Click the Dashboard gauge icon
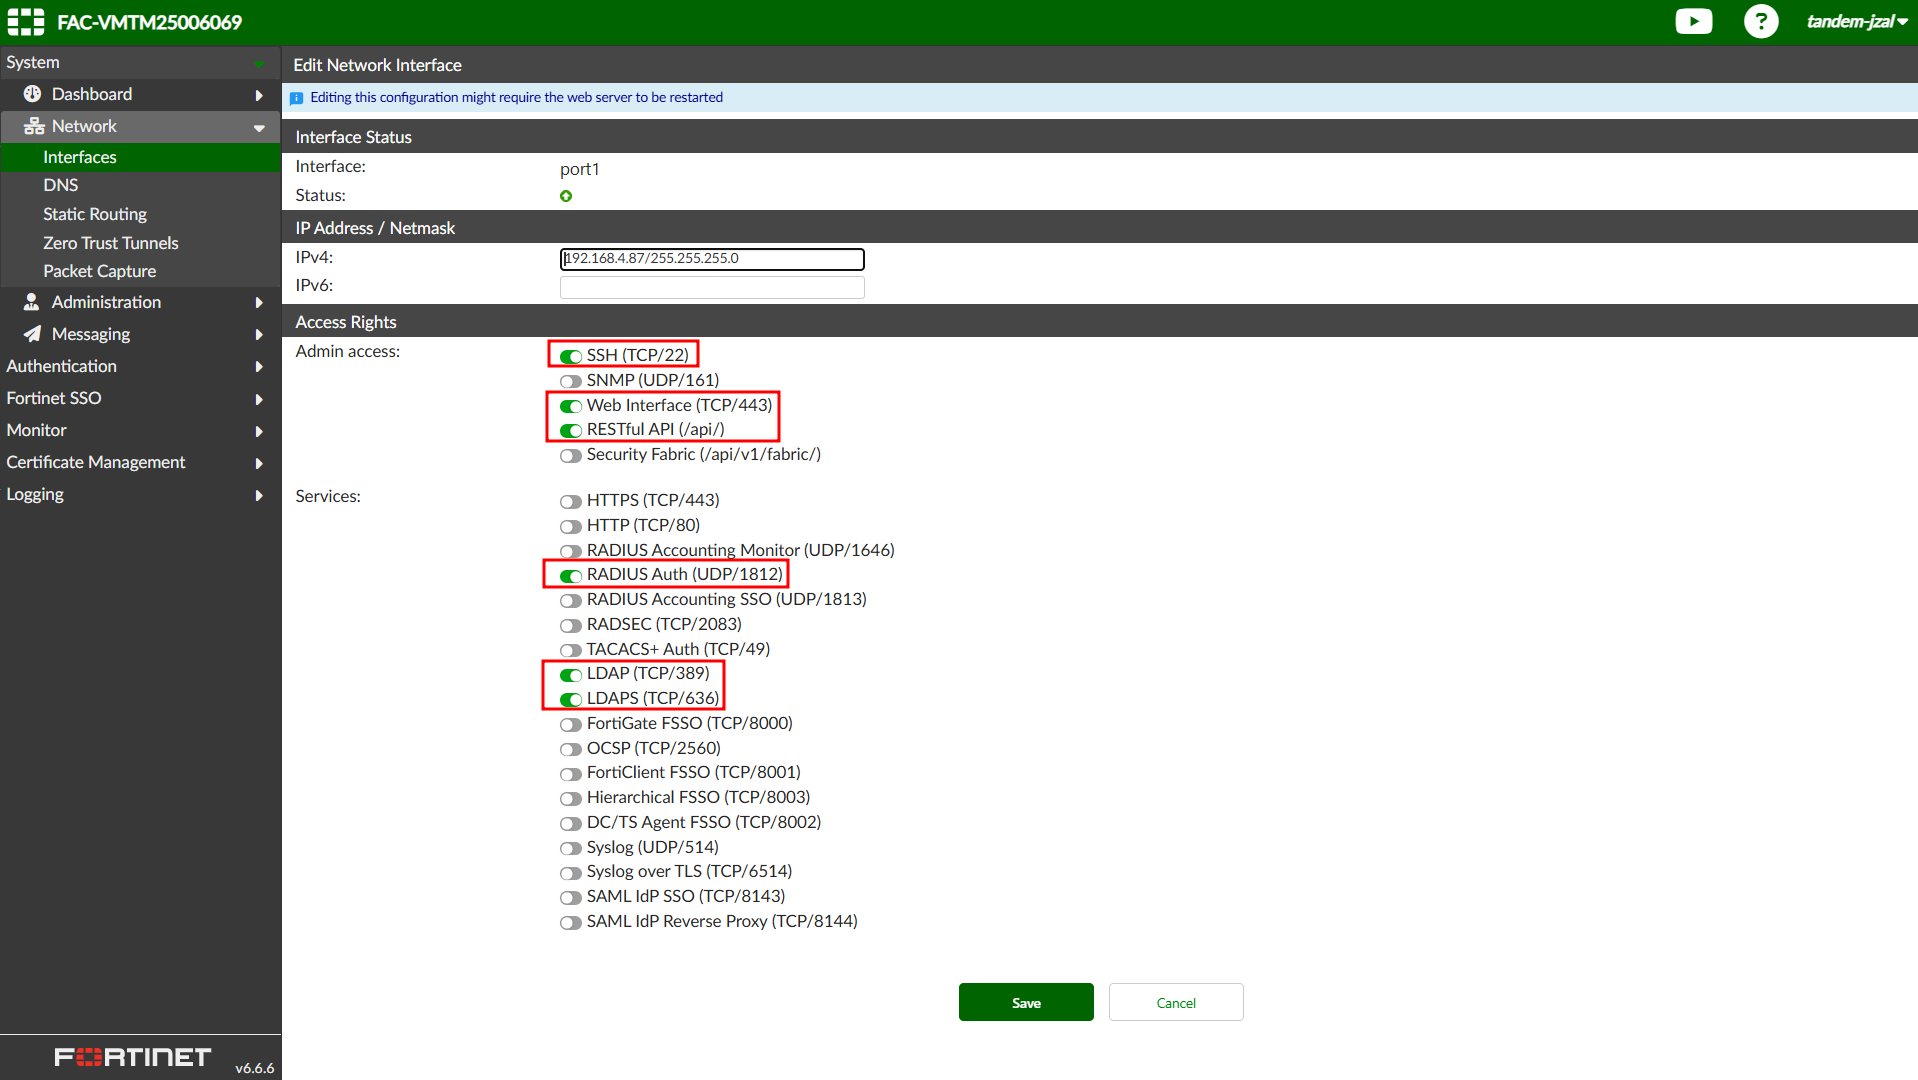 click(32, 94)
